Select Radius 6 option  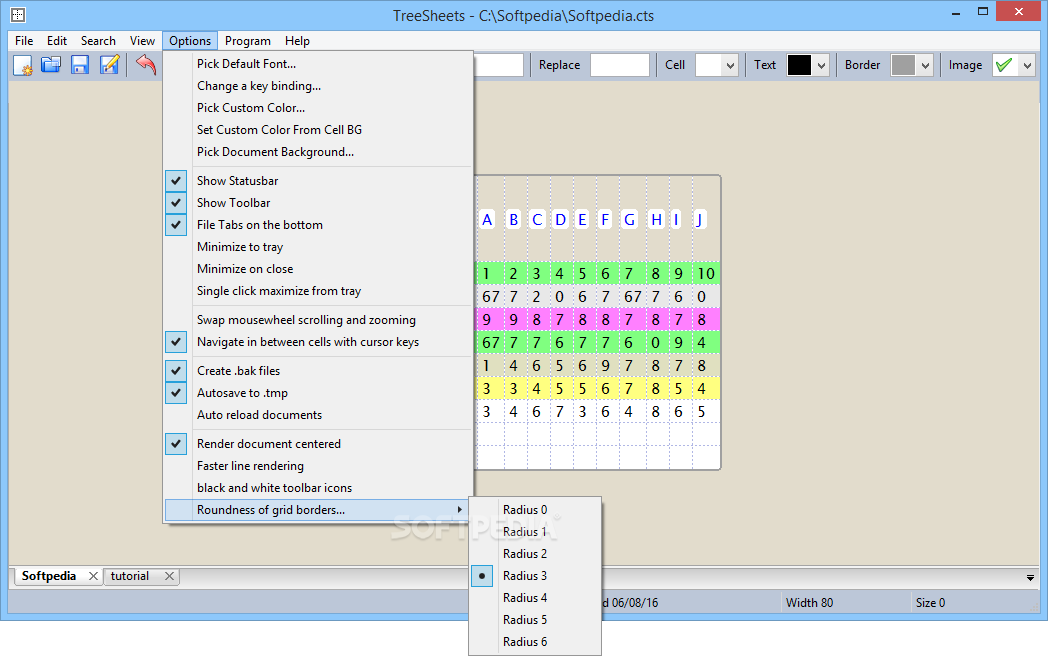(x=535, y=642)
